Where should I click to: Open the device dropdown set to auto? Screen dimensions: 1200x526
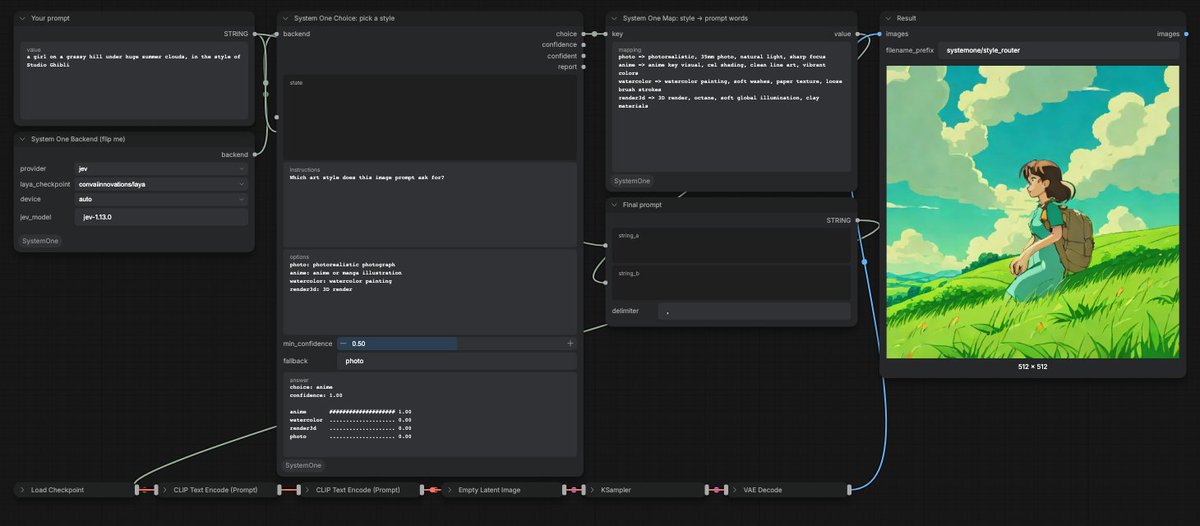pyautogui.click(x=161, y=199)
